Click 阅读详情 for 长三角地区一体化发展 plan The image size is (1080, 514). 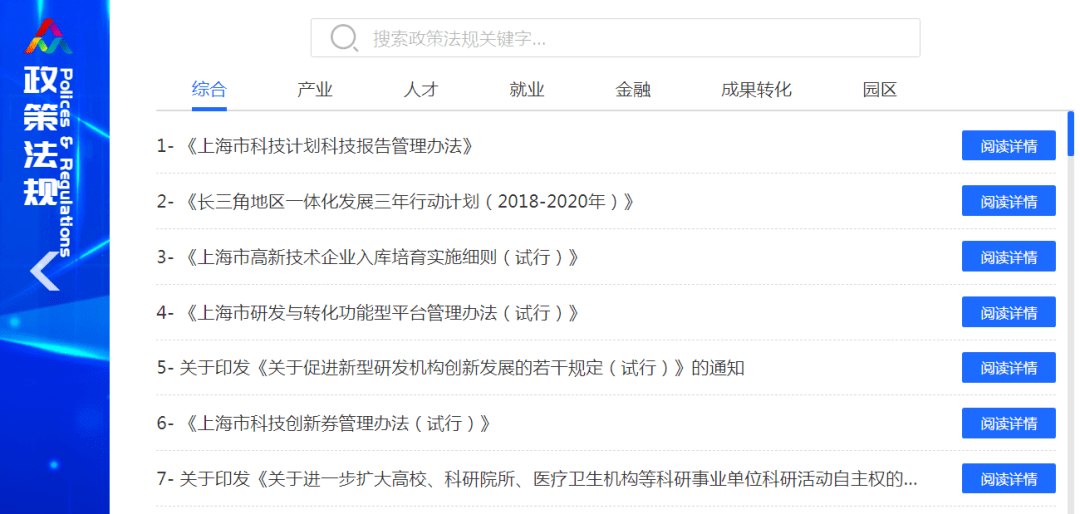tap(1008, 201)
